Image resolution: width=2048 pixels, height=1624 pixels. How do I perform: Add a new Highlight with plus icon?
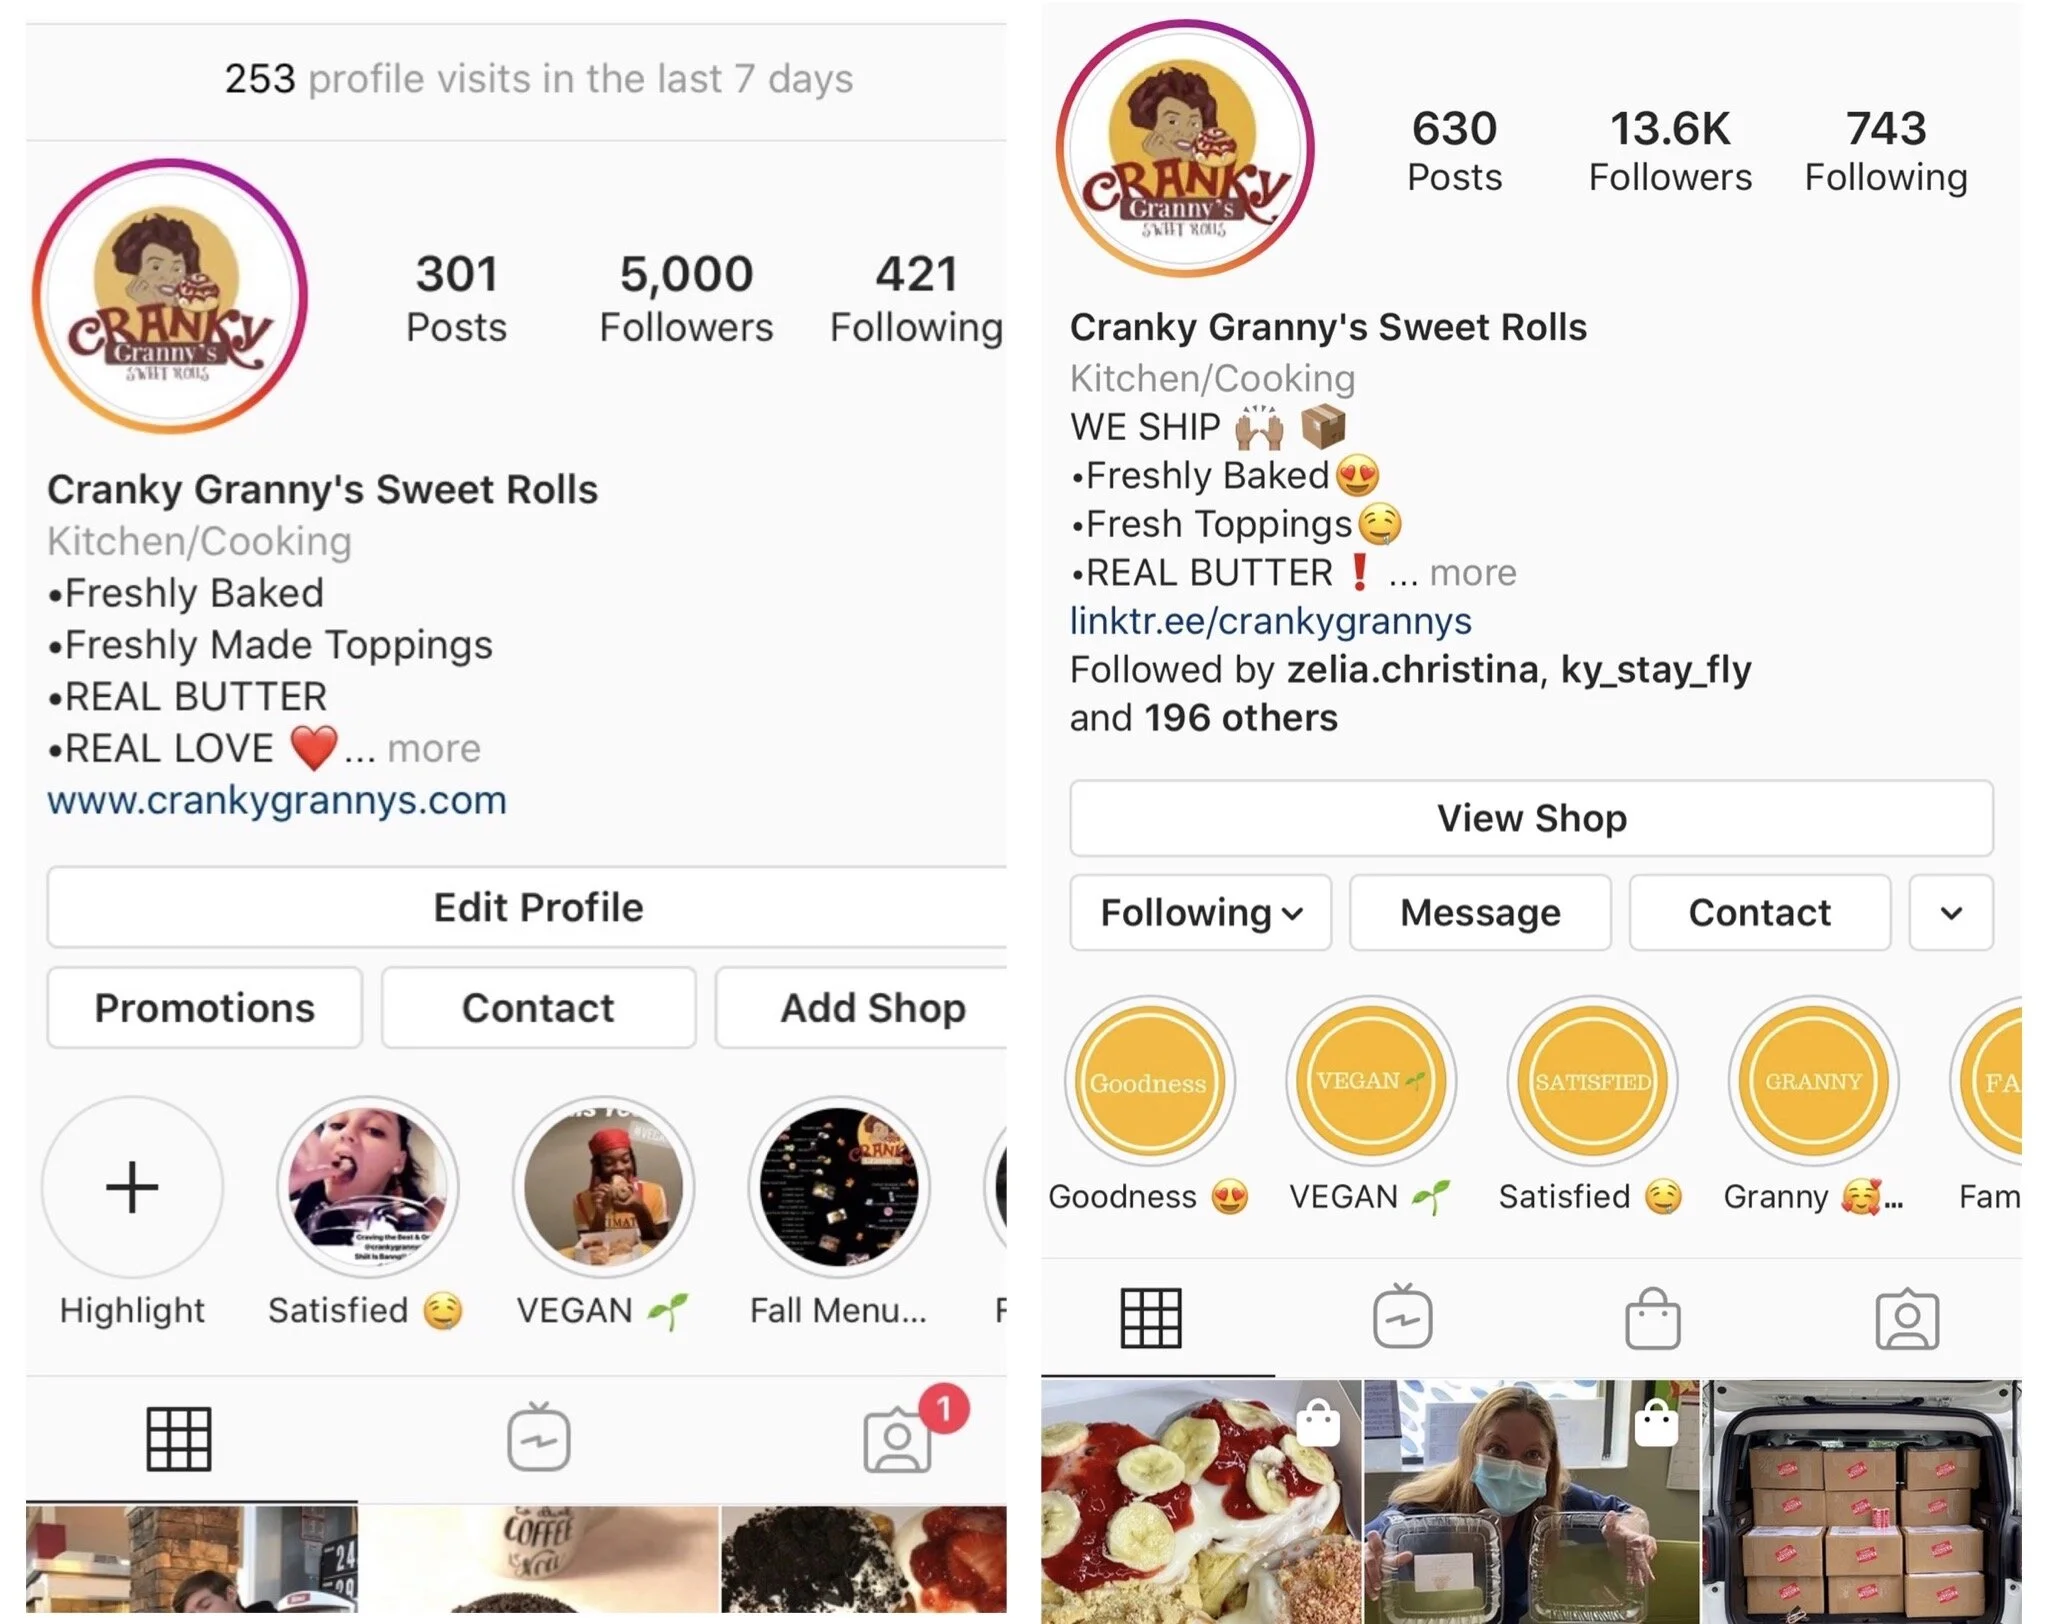[x=132, y=1188]
